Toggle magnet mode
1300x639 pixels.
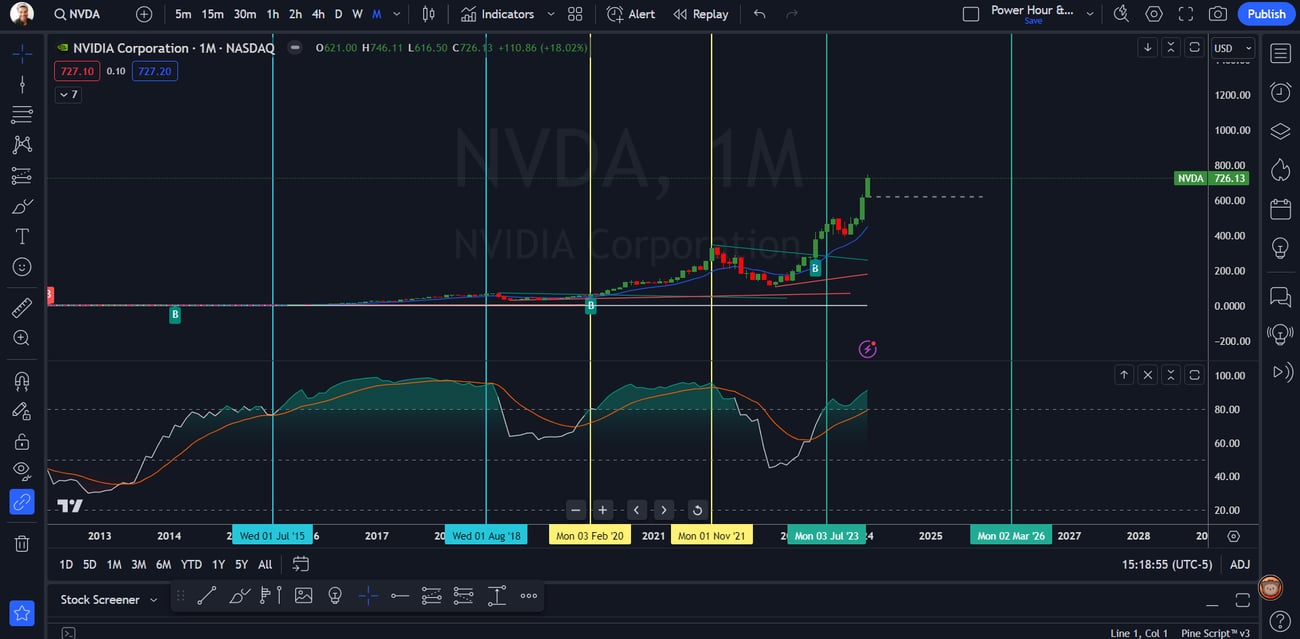pyautogui.click(x=22, y=380)
